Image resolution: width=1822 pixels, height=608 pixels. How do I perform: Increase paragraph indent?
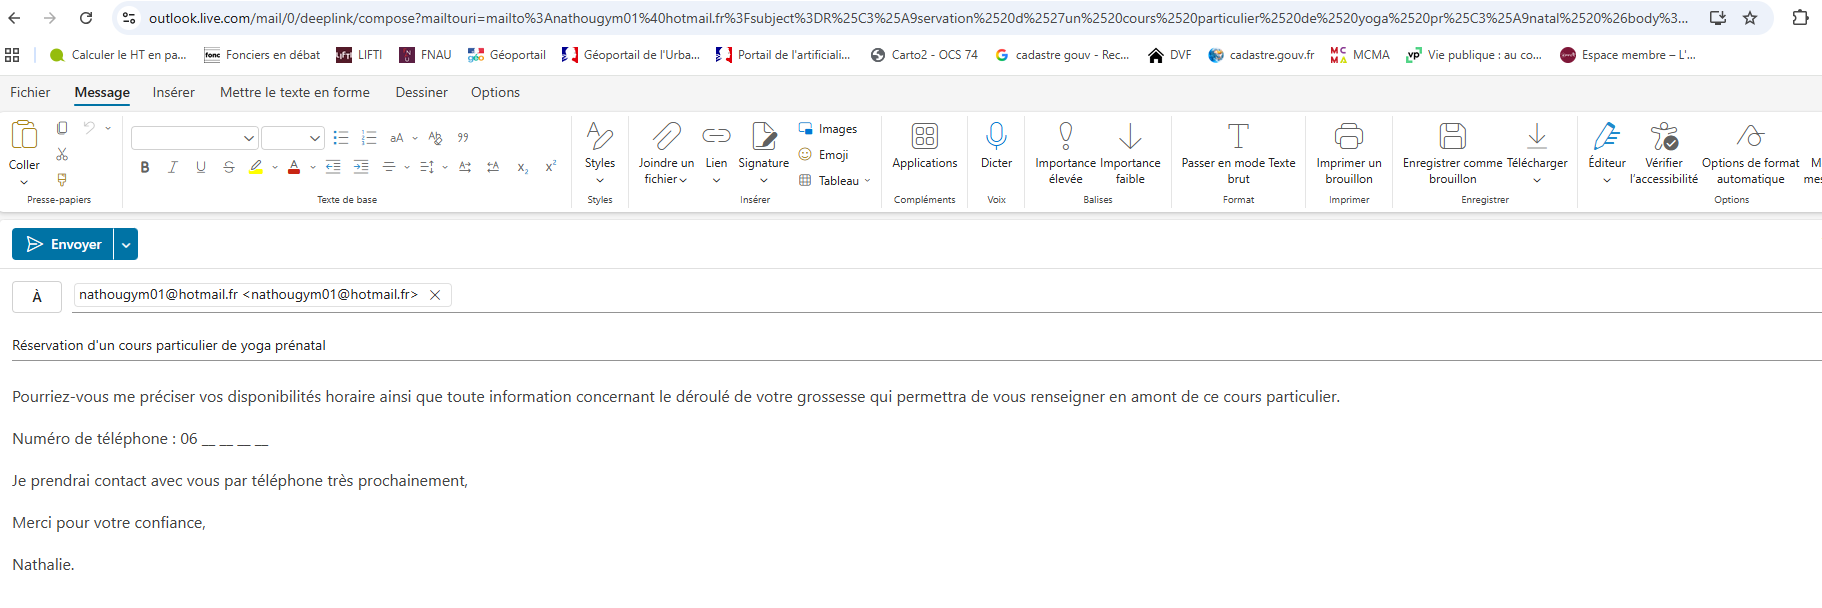click(361, 167)
